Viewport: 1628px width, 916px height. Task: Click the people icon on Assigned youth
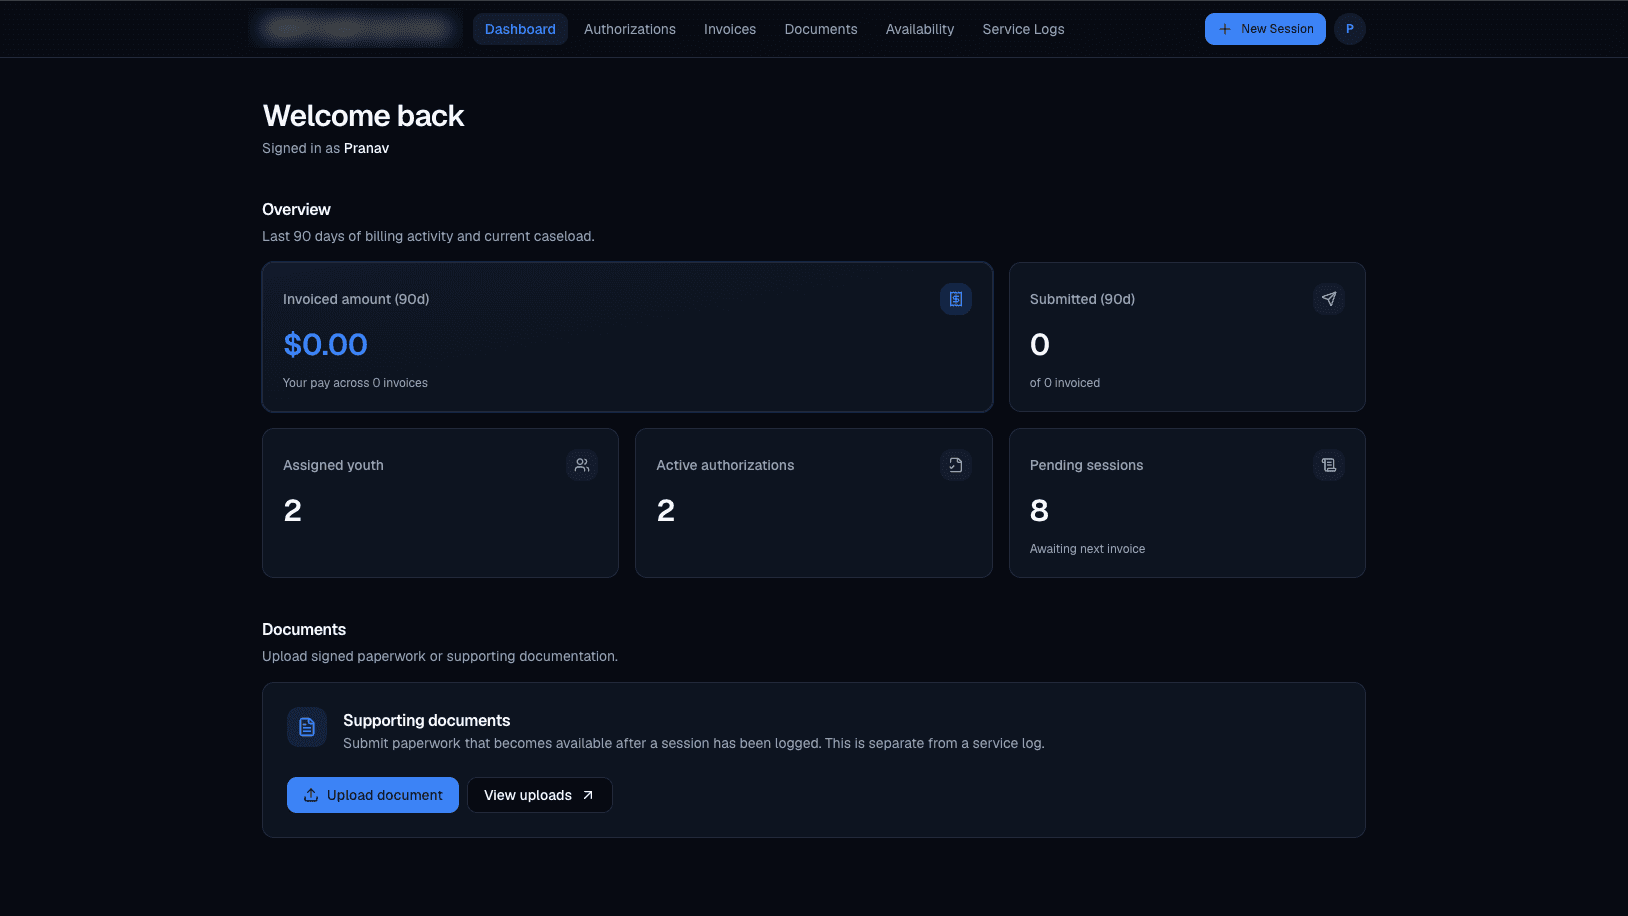(x=582, y=465)
